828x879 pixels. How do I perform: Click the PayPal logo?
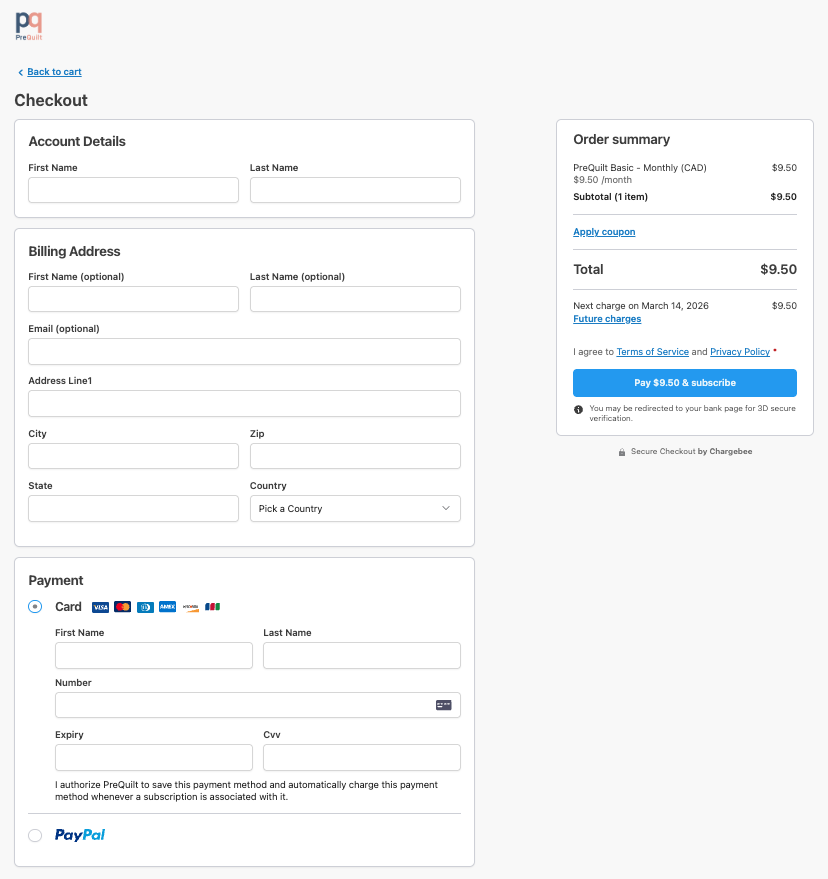[x=80, y=835]
